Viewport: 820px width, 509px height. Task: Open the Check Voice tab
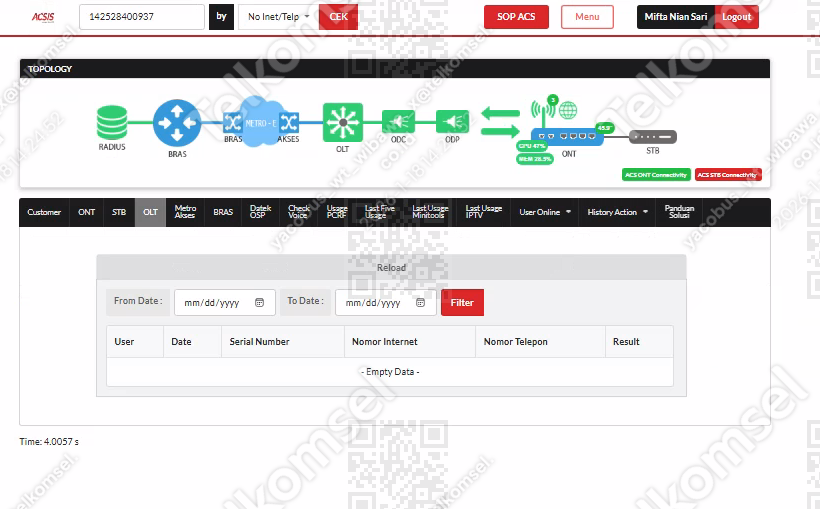pos(299,212)
